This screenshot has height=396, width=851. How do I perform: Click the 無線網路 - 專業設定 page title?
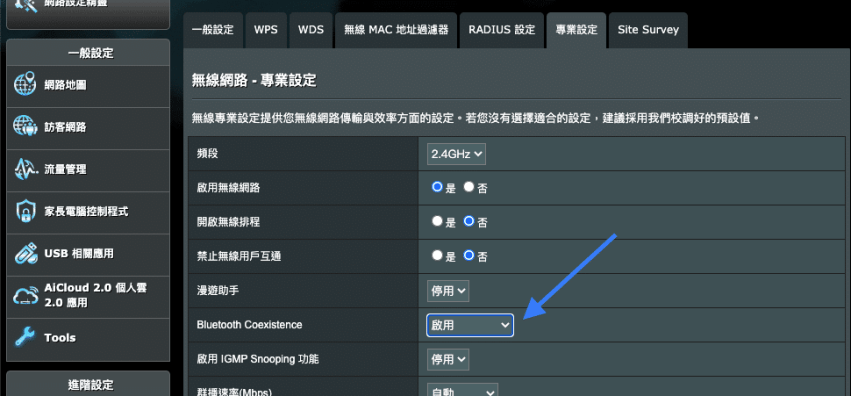254,81
